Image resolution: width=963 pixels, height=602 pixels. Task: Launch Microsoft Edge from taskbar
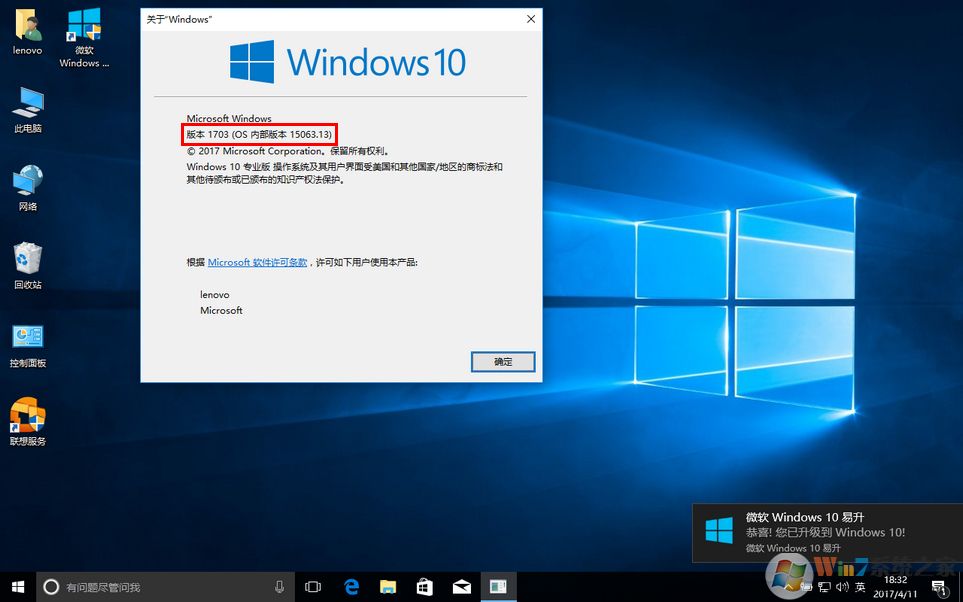coord(351,587)
